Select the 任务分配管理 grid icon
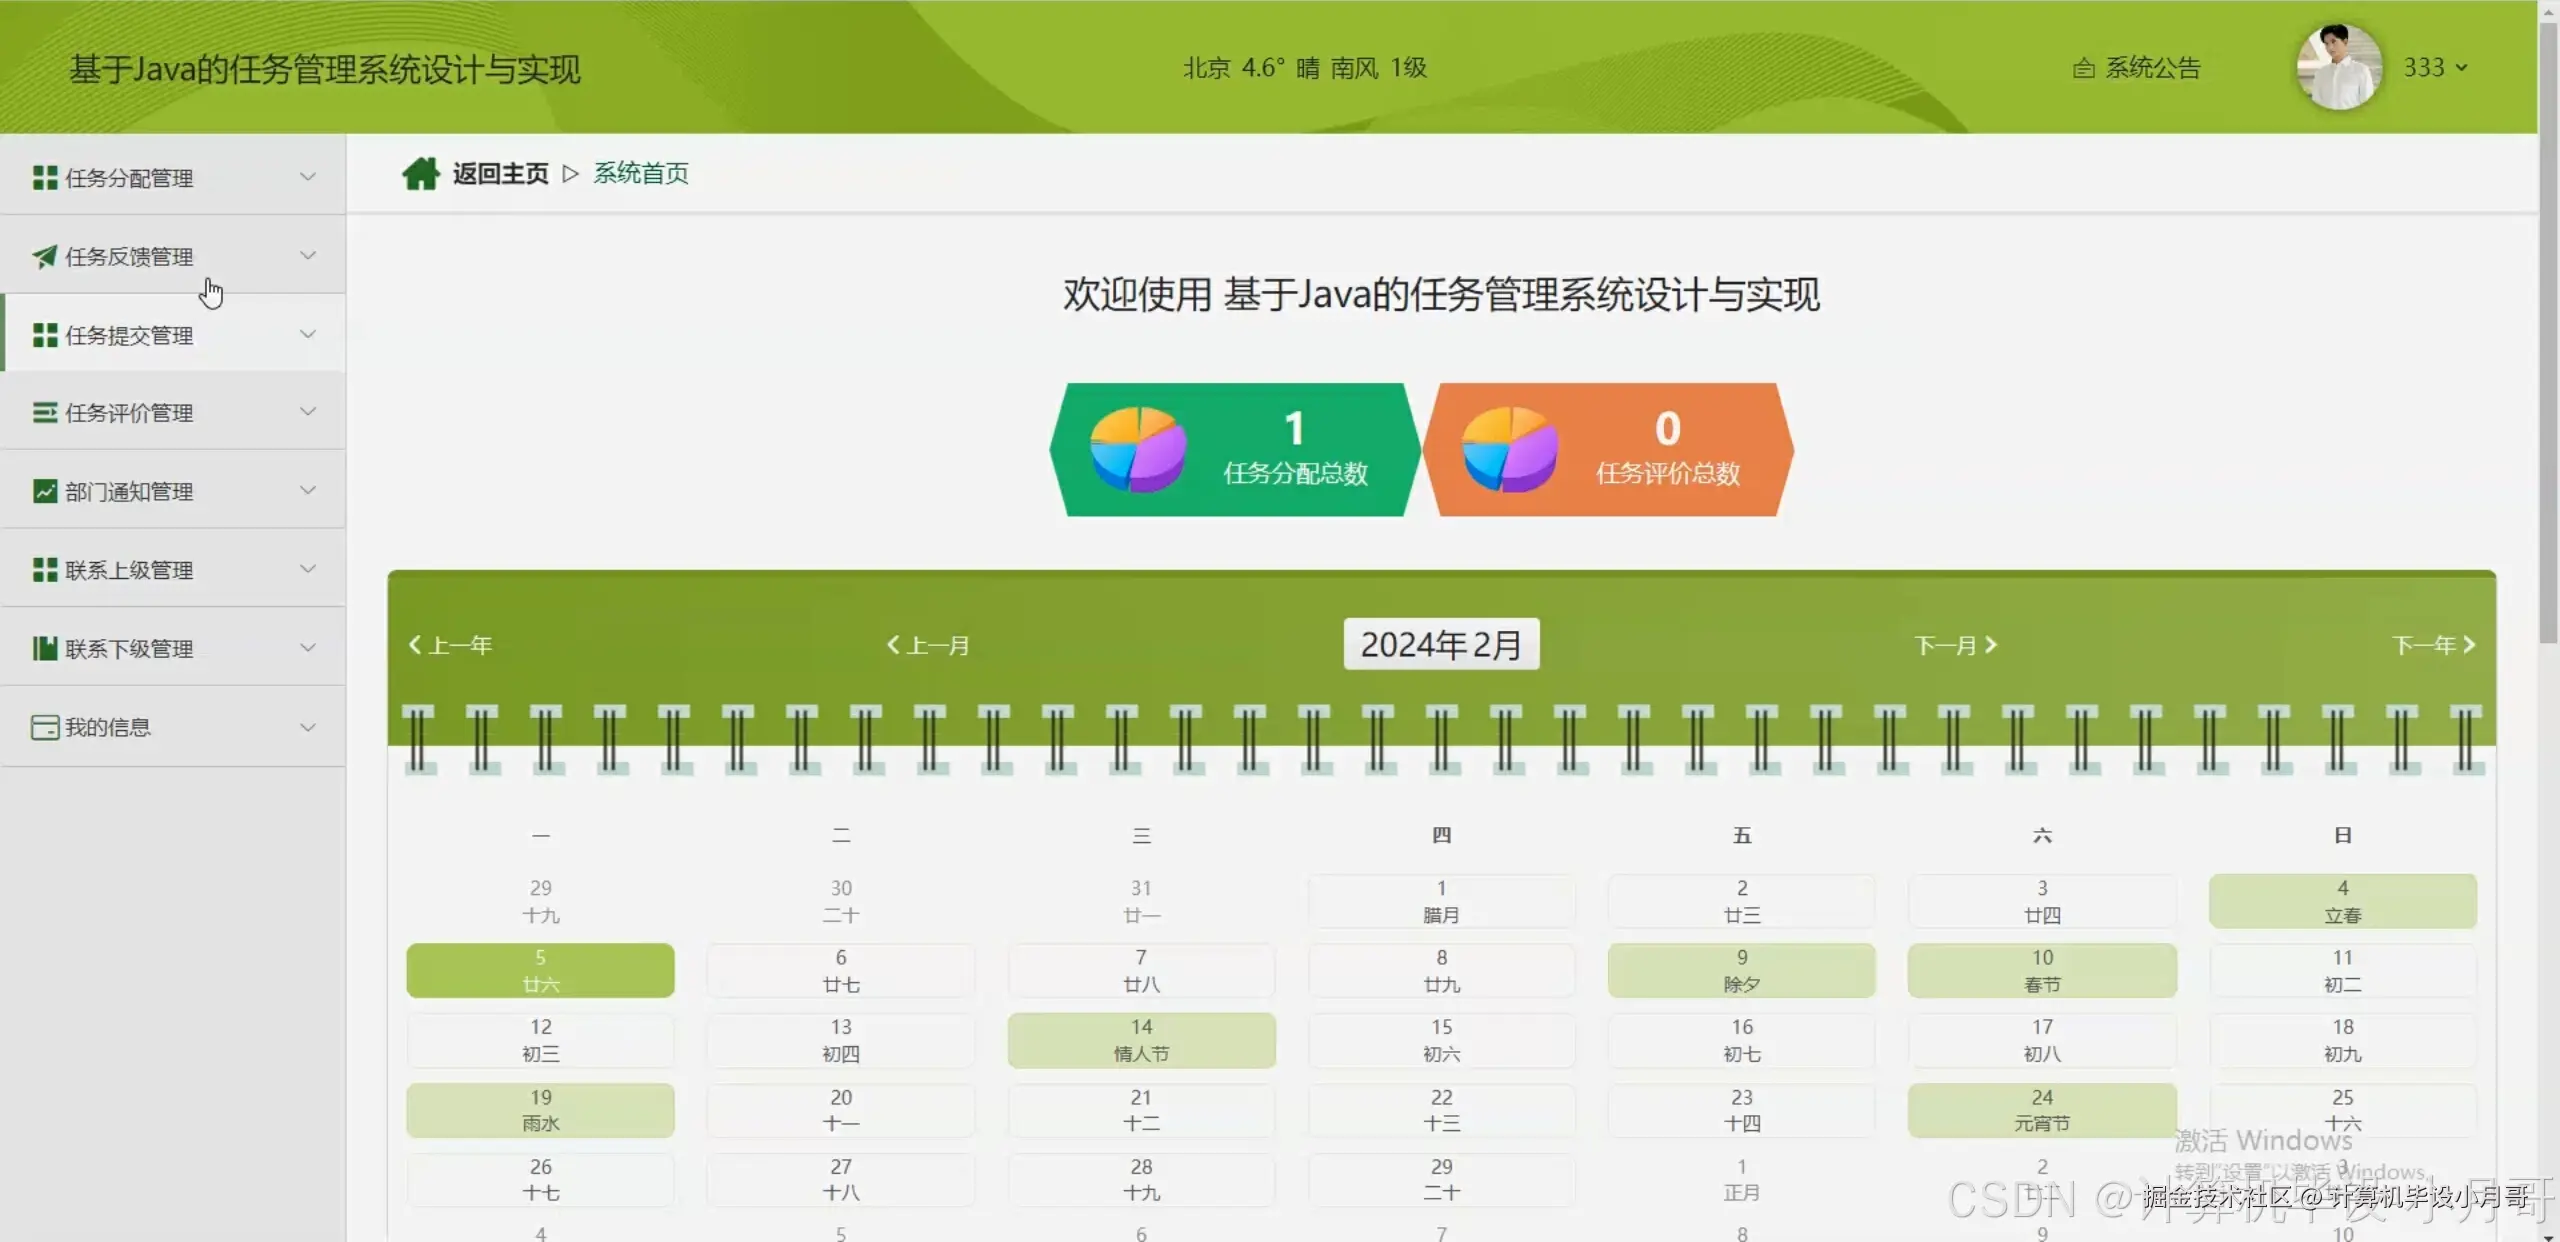 coord(44,177)
